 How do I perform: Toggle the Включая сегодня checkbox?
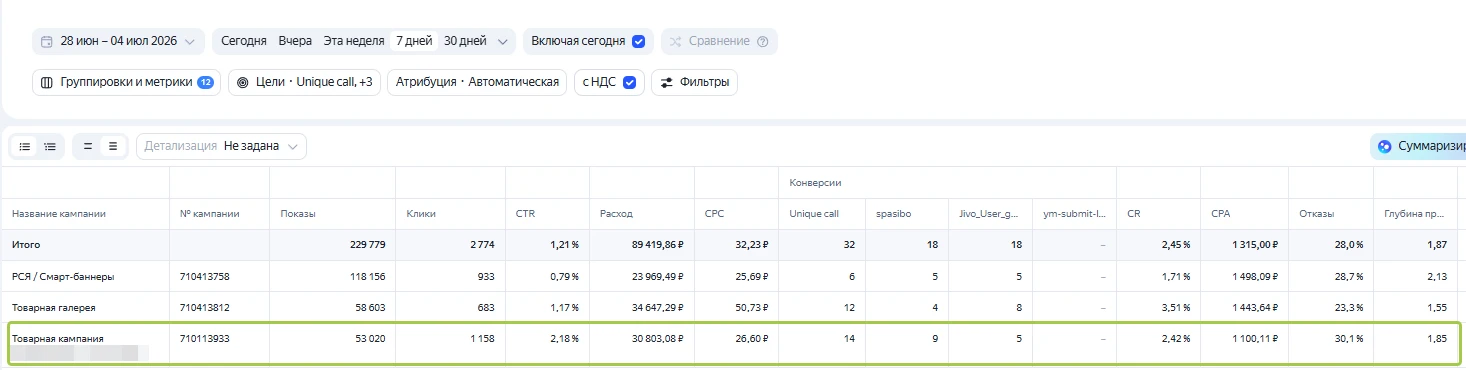point(638,41)
